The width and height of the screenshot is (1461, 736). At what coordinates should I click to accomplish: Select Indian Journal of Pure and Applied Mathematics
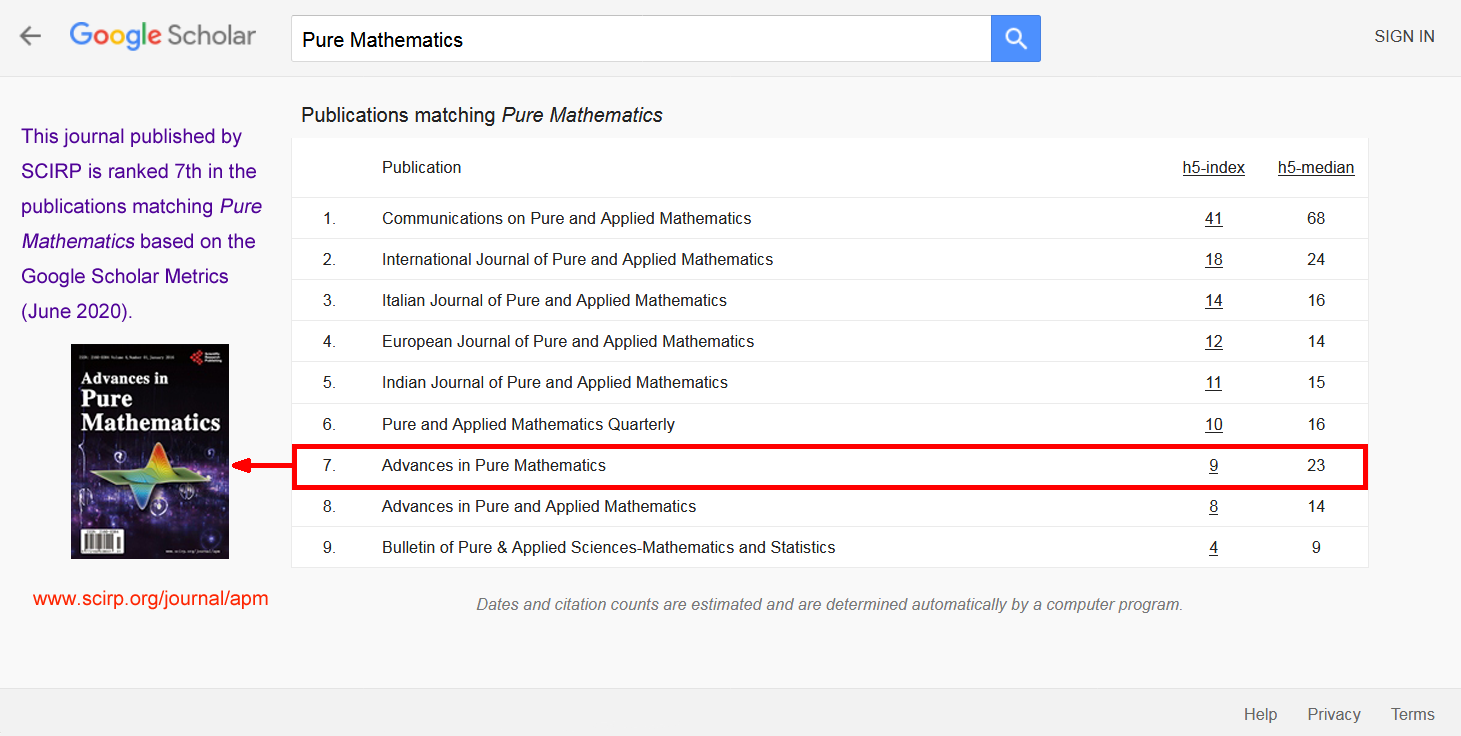point(555,383)
